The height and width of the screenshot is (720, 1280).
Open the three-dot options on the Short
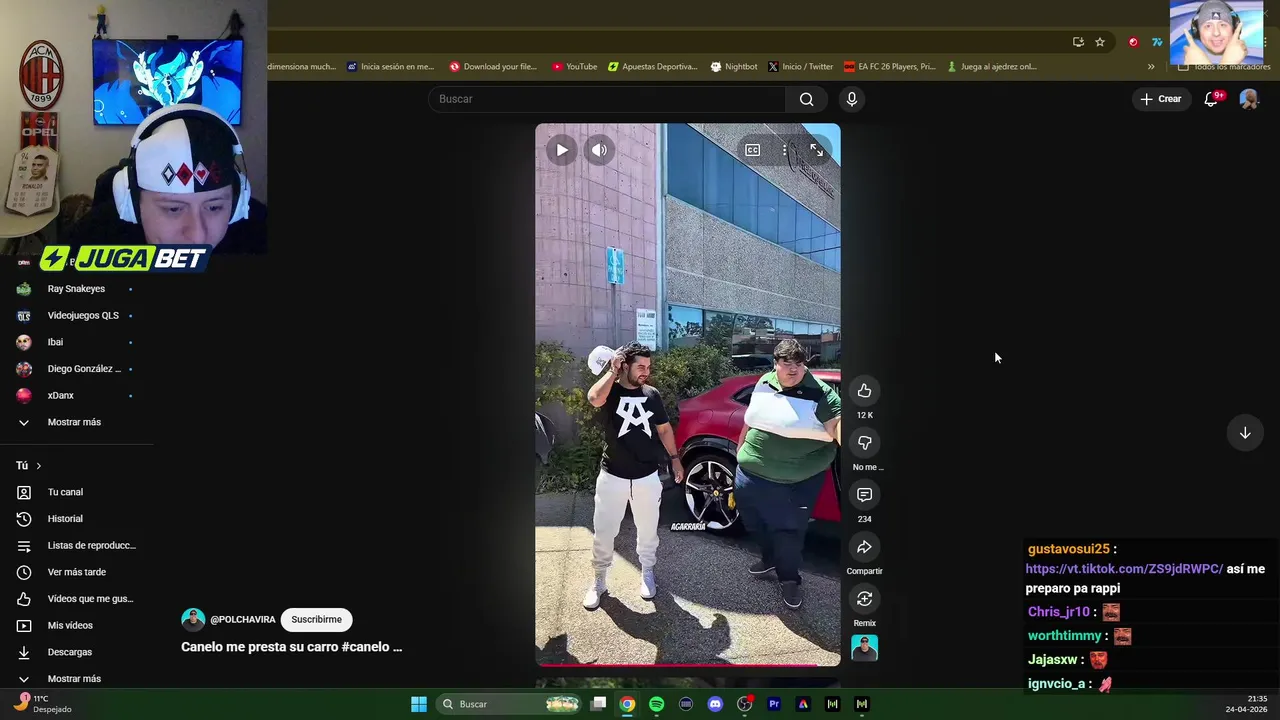point(785,150)
